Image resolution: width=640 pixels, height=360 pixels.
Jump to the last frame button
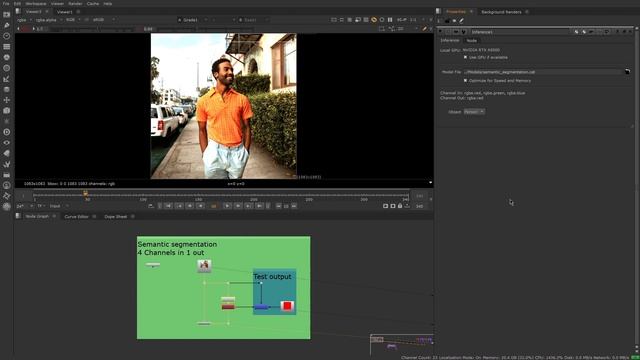[x=259, y=206]
